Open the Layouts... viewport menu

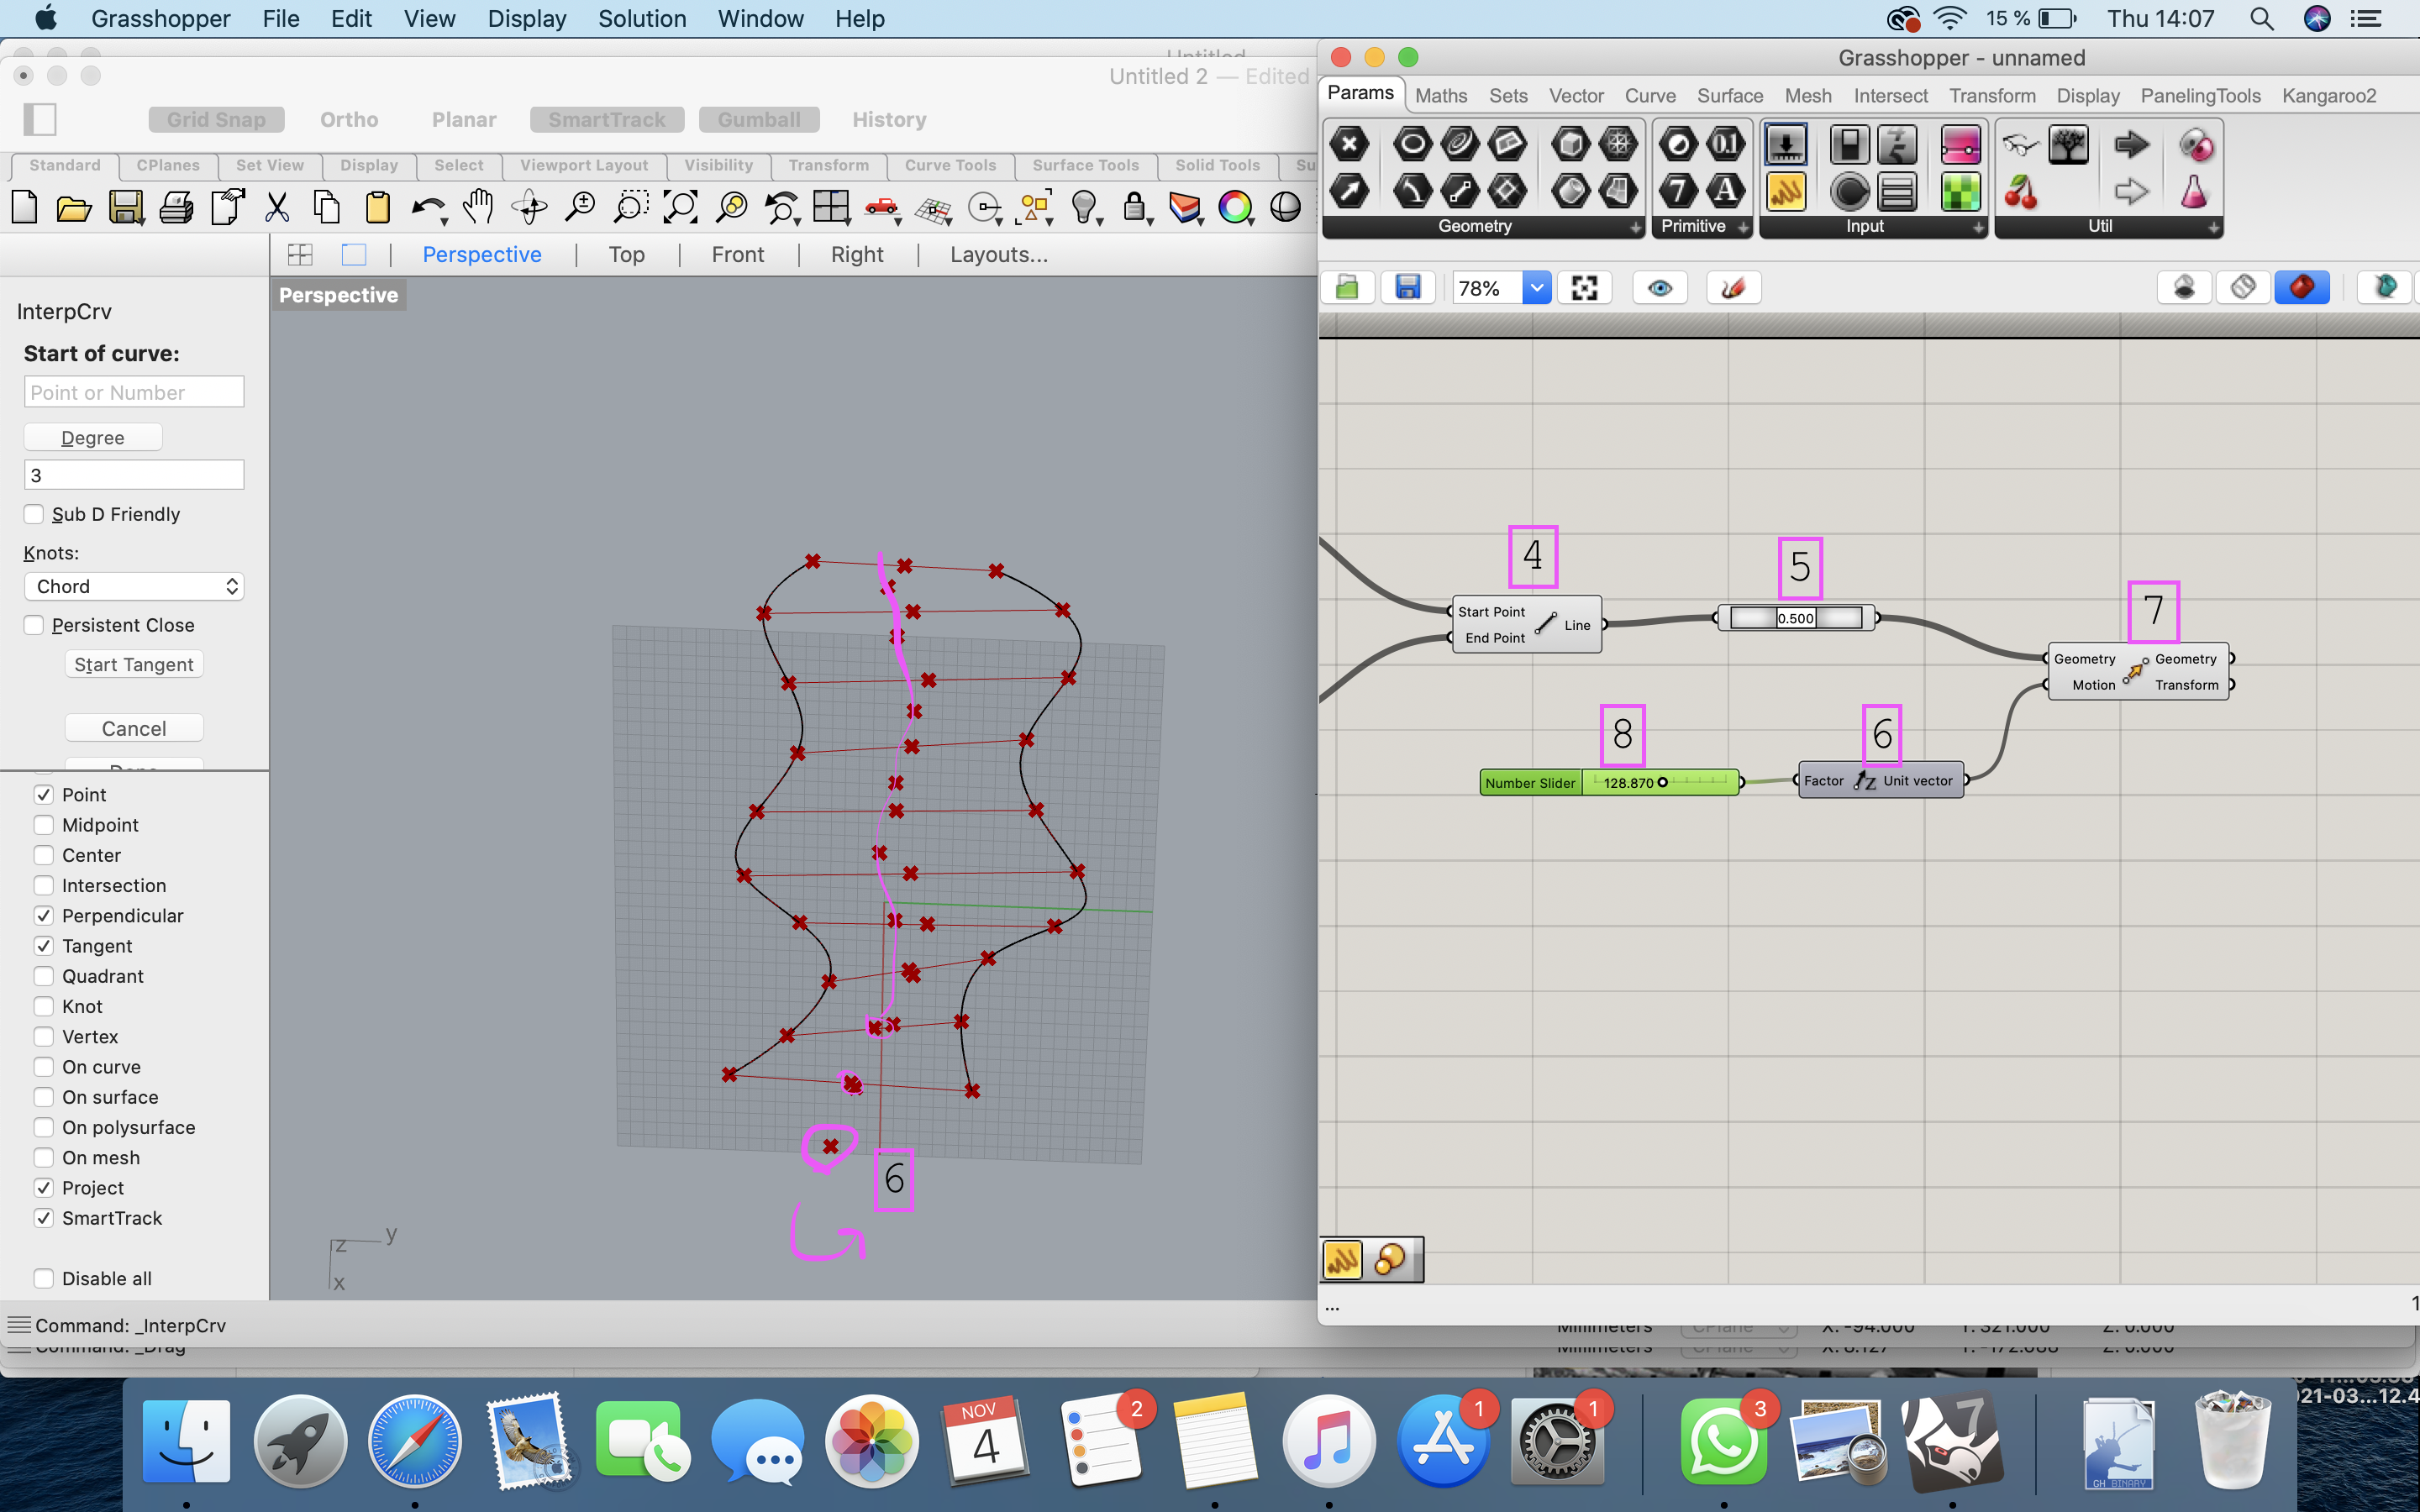click(999, 255)
